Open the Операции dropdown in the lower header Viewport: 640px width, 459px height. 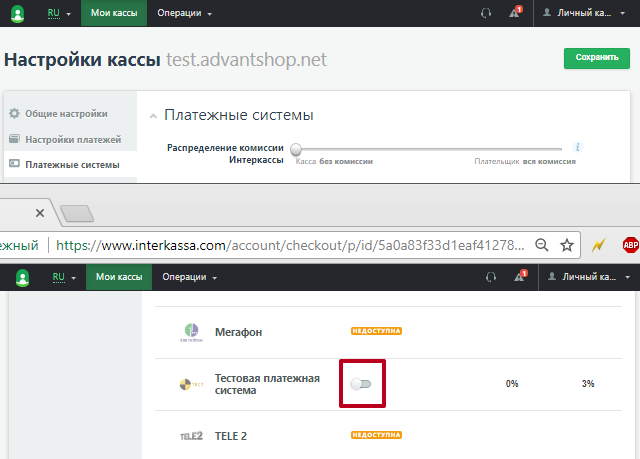point(189,277)
